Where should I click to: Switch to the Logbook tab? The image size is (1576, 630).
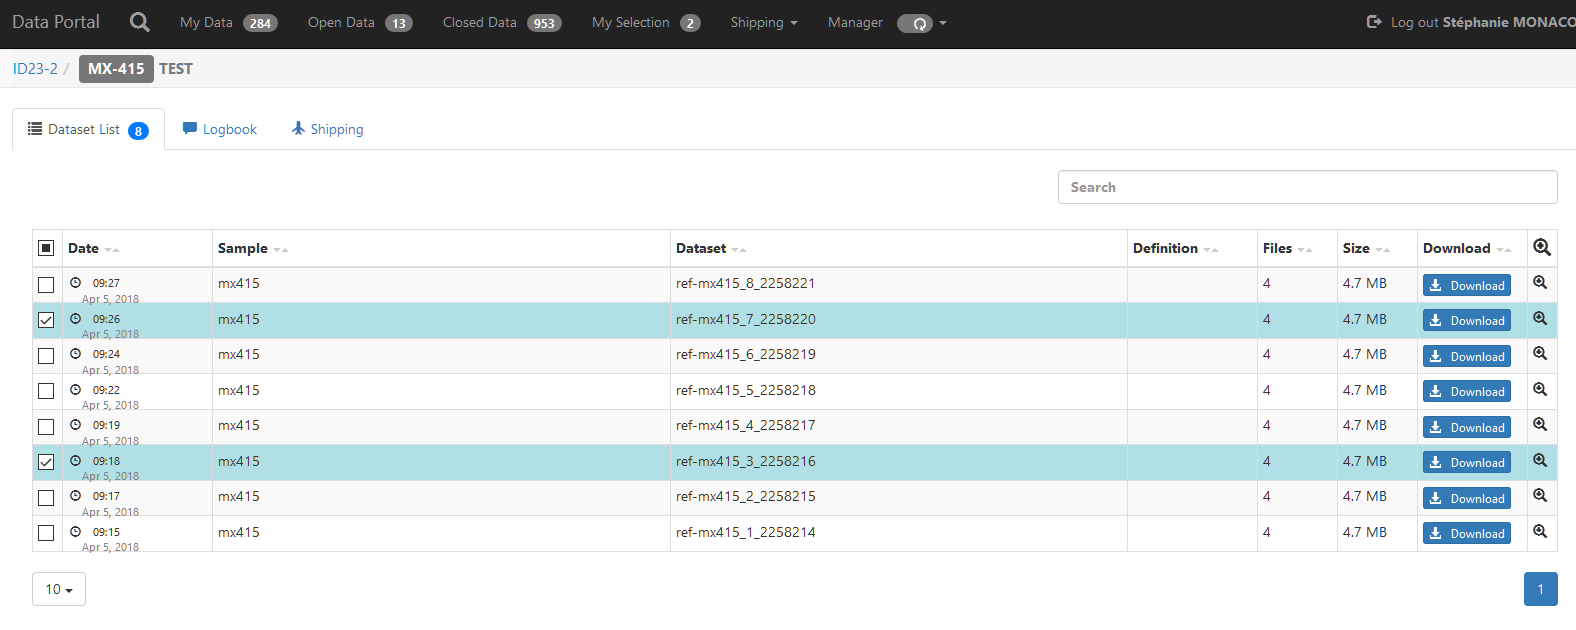click(x=220, y=129)
